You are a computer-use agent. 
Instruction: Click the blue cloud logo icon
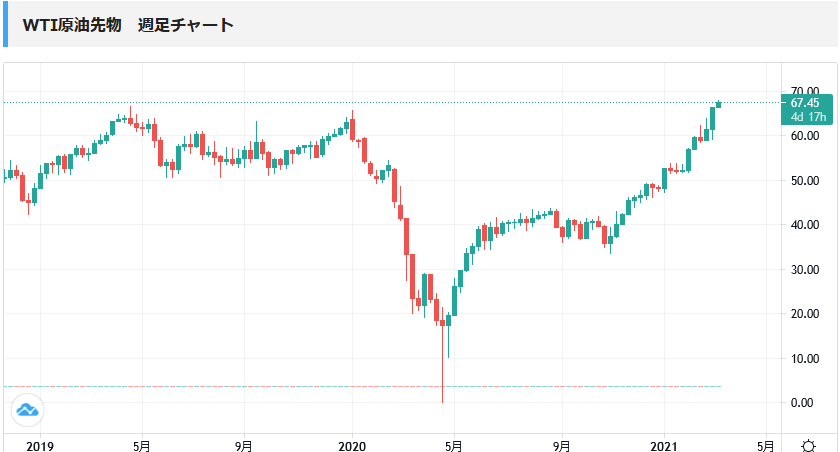click(27, 410)
